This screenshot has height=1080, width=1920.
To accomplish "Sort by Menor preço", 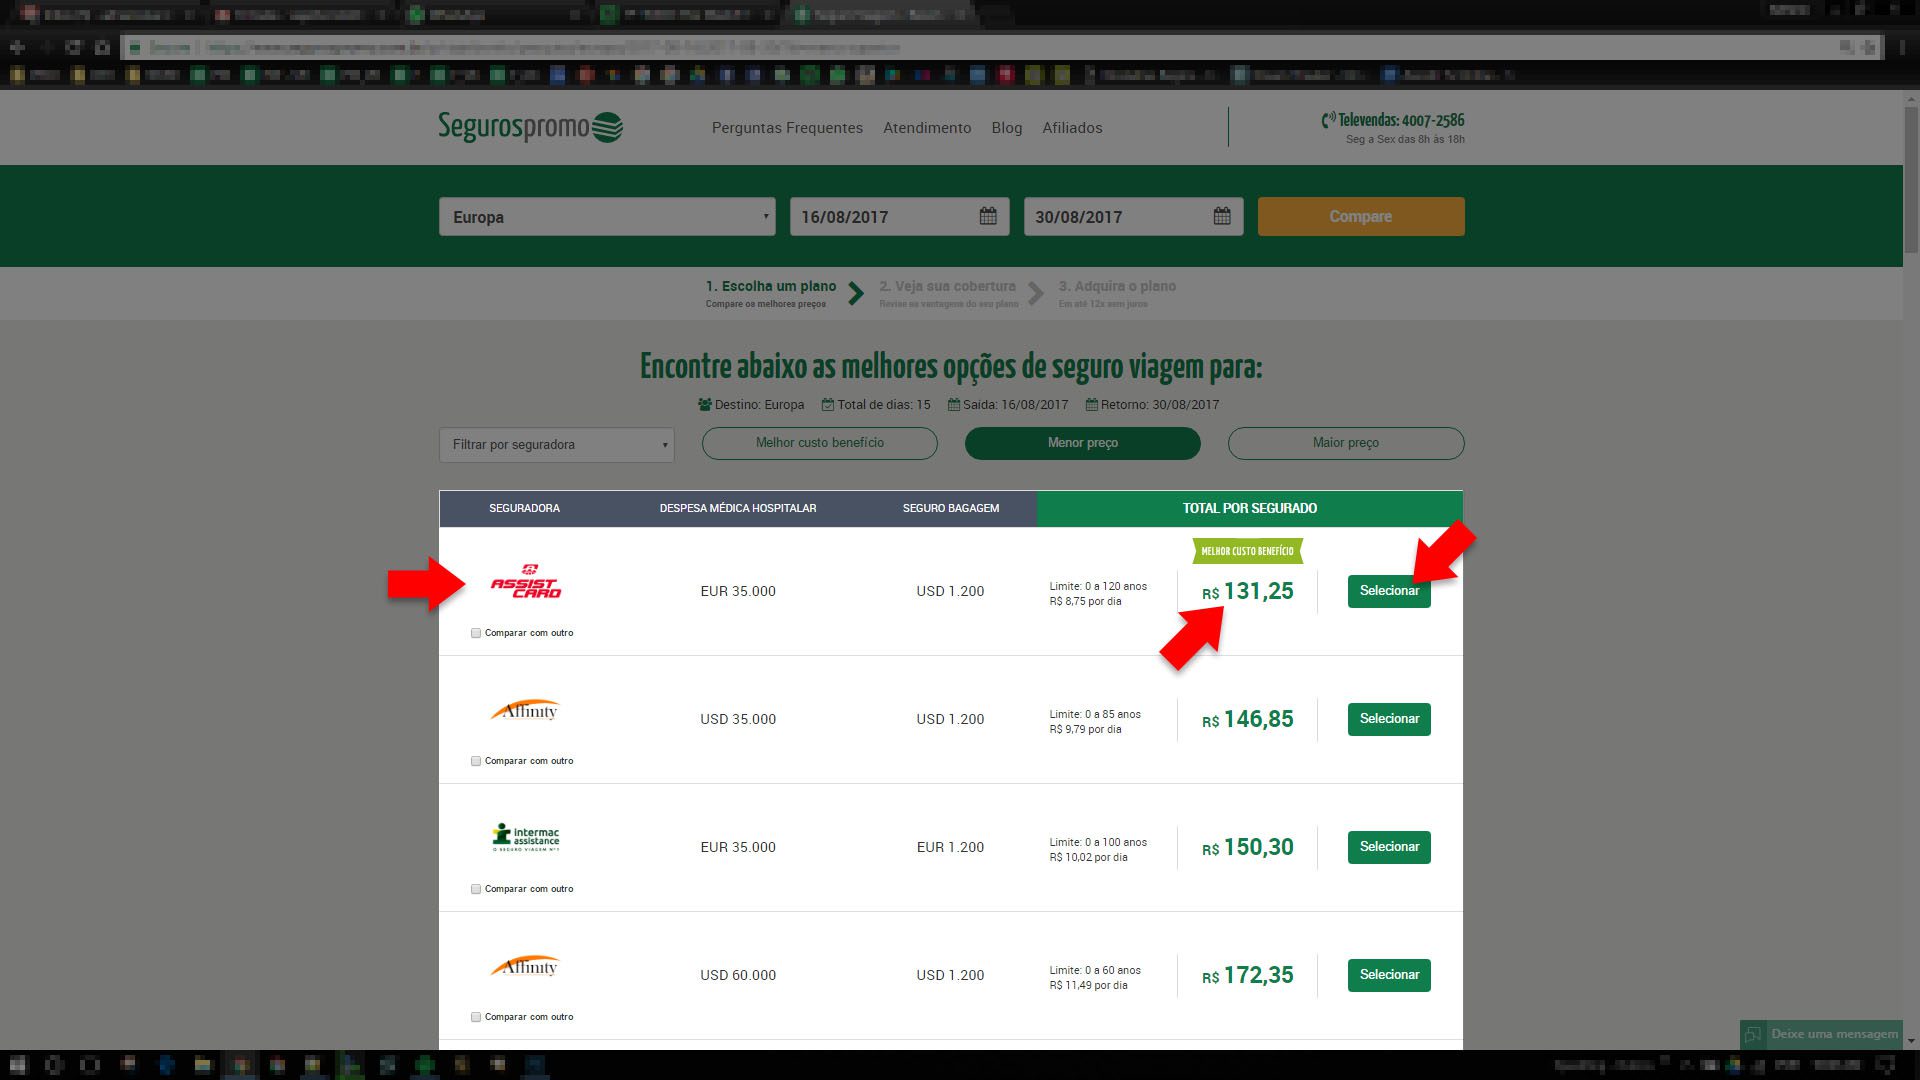I will tap(1083, 443).
